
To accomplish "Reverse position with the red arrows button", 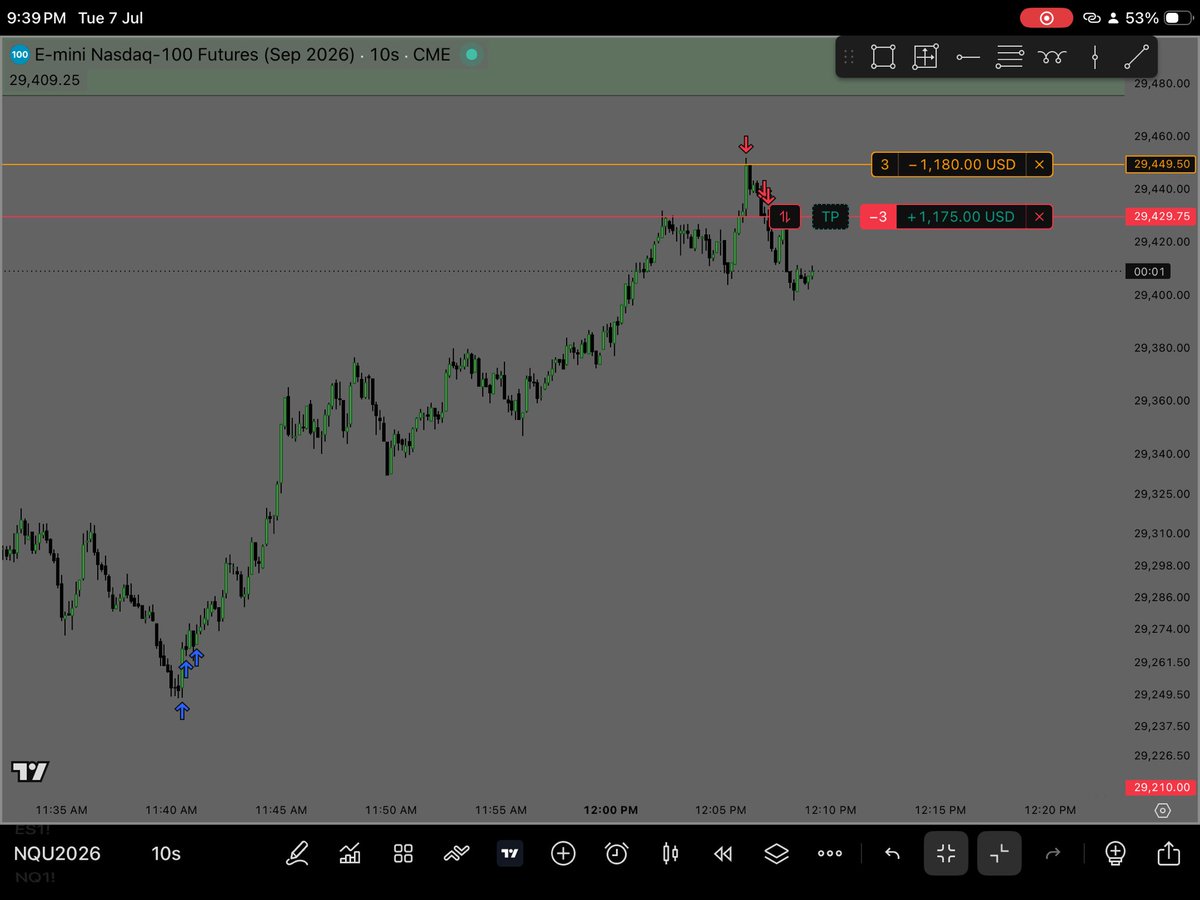I will click(x=786, y=217).
